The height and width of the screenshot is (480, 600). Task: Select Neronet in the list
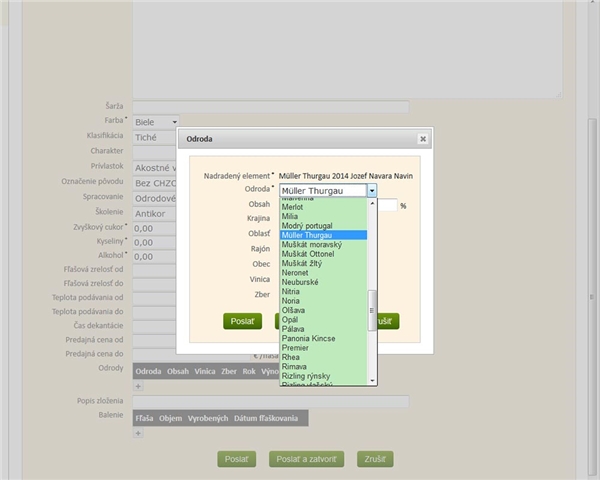click(x=323, y=273)
